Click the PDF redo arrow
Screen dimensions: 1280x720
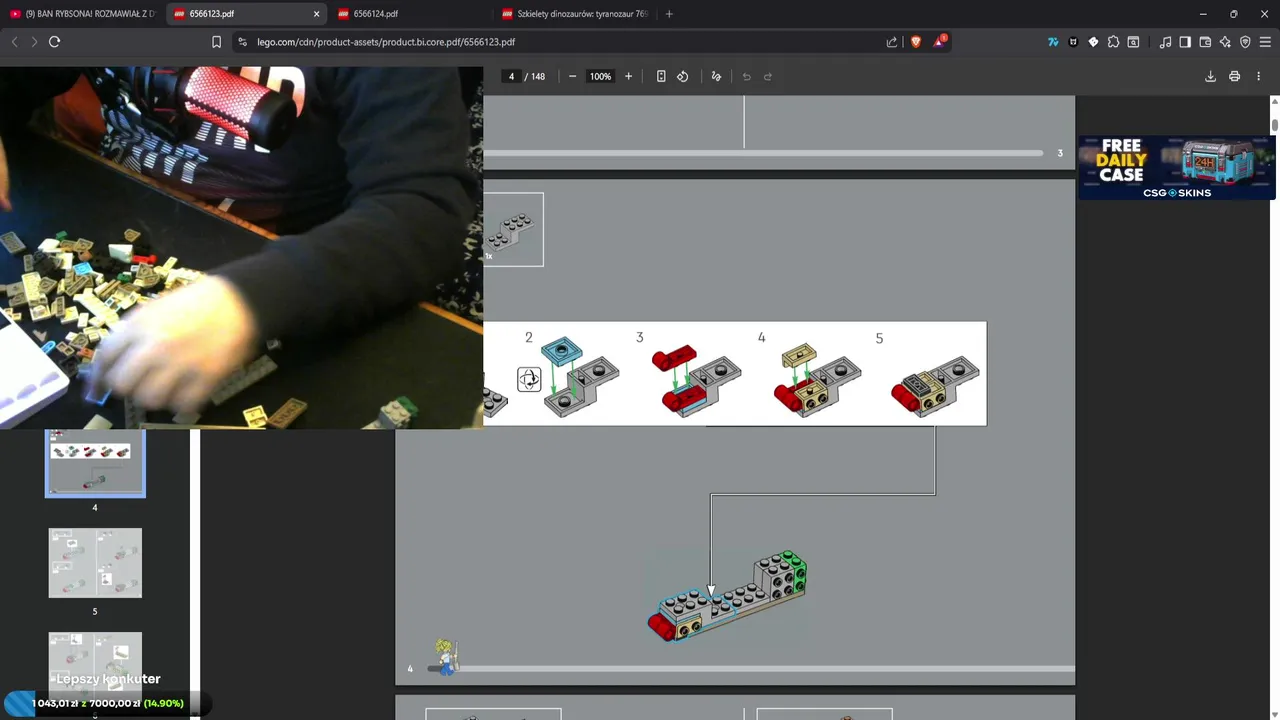pyautogui.click(x=768, y=76)
